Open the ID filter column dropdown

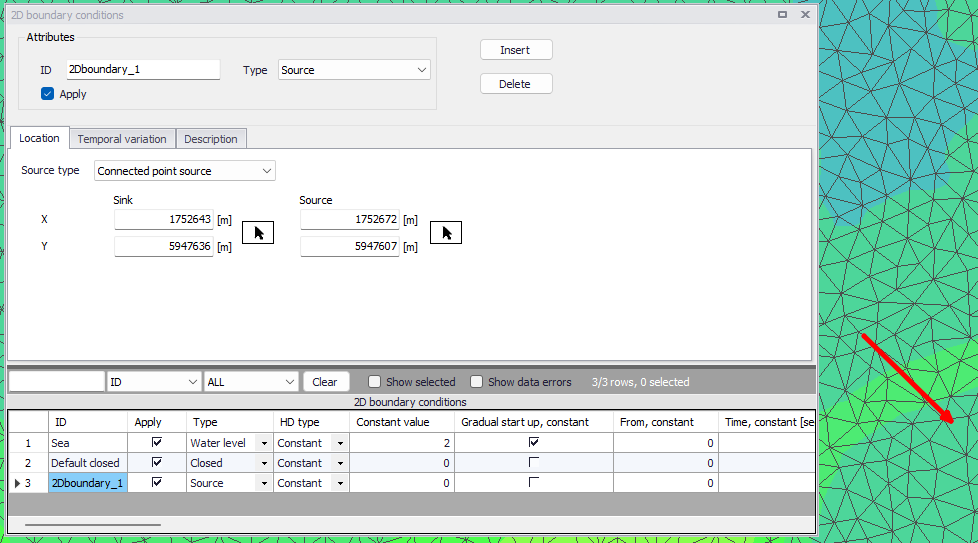[153, 382]
